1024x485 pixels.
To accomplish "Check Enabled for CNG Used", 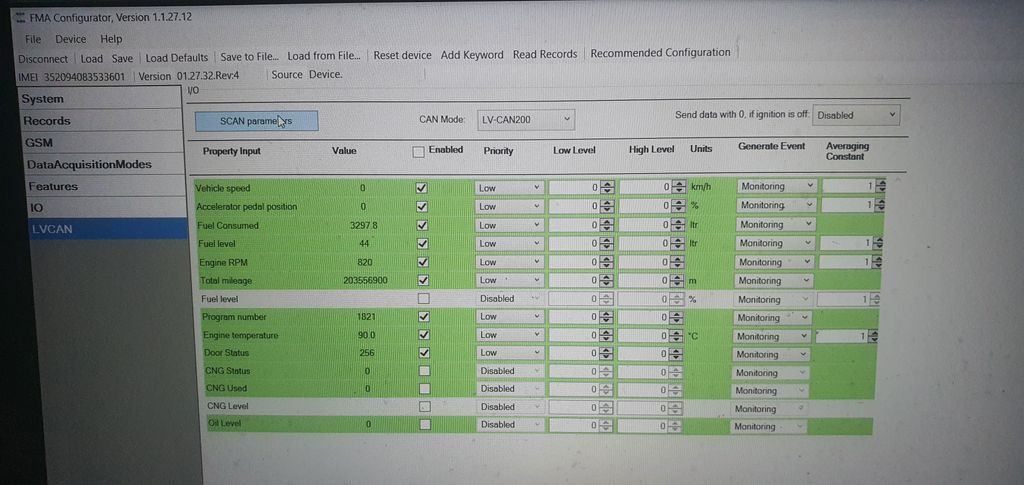I will [424, 388].
